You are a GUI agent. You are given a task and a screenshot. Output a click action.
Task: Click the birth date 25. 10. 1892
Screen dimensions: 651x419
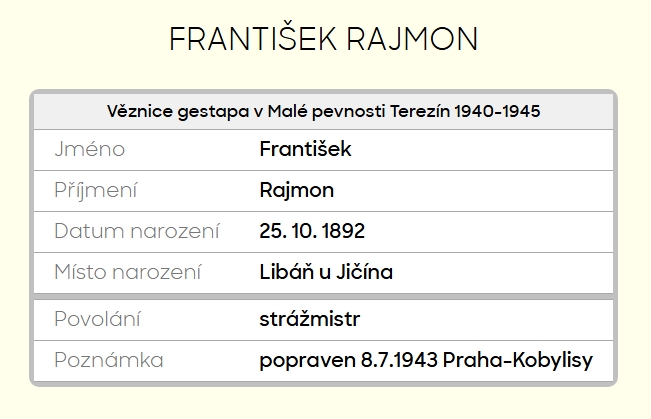[x=312, y=232]
